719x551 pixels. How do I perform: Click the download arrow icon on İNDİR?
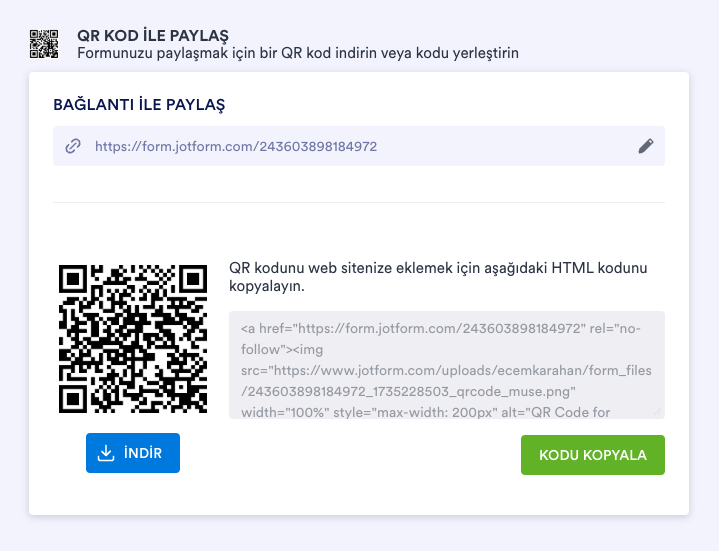pyautogui.click(x=106, y=453)
